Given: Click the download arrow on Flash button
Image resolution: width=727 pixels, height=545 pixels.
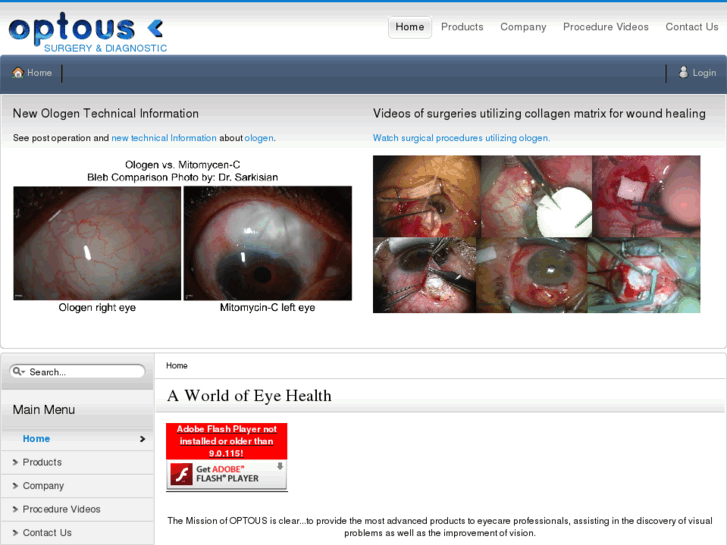Looking at the screenshot, I should coord(280,466).
